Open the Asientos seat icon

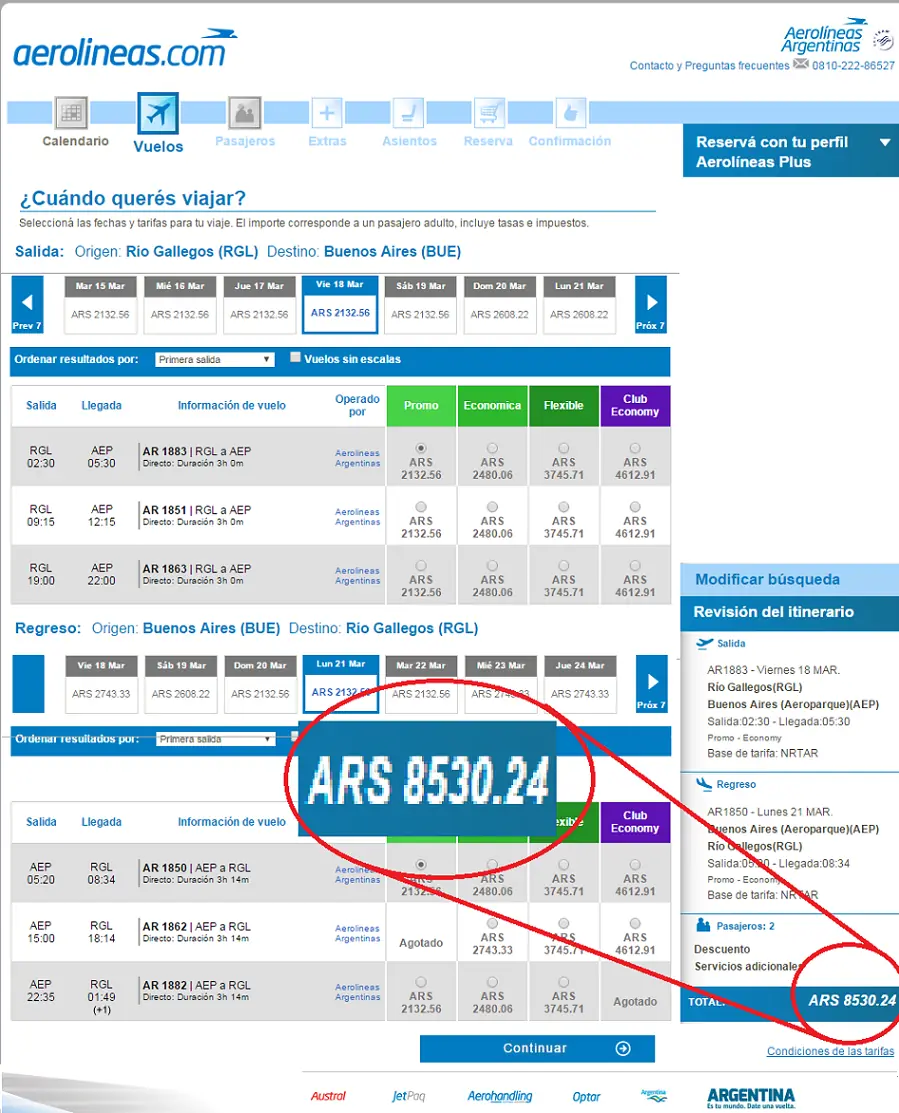click(408, 113)
